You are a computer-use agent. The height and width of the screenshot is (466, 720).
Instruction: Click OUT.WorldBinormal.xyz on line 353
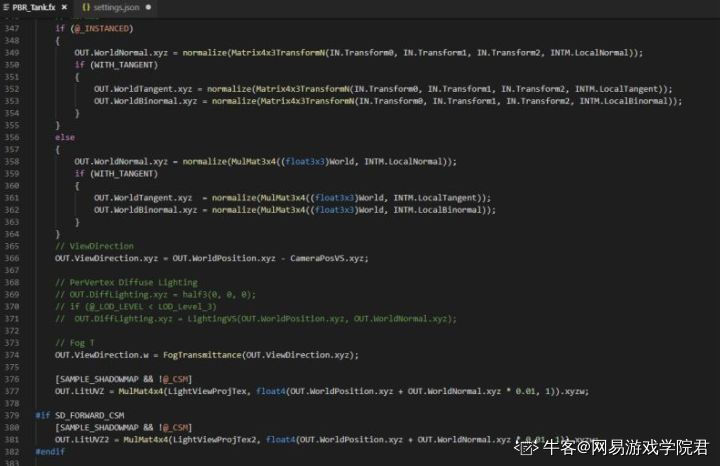coord(146,101)
